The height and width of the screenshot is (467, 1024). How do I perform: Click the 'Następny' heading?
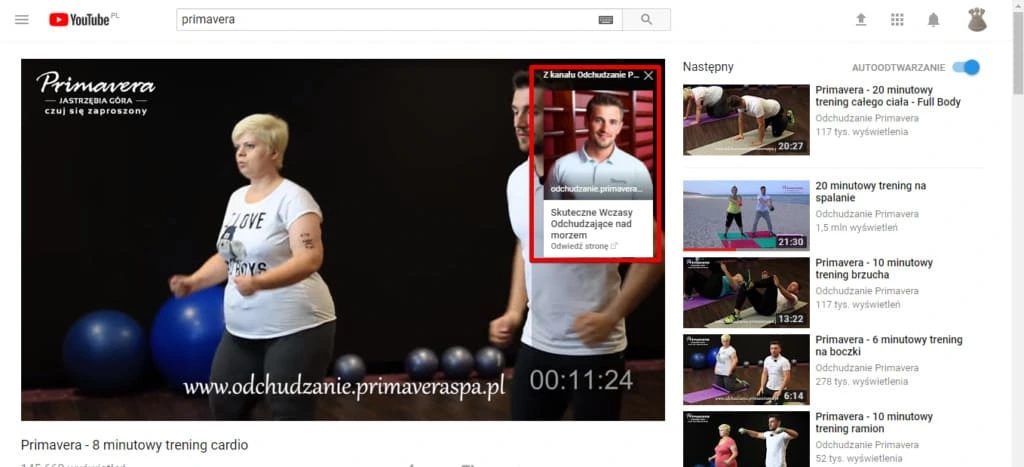click(708, 67)
